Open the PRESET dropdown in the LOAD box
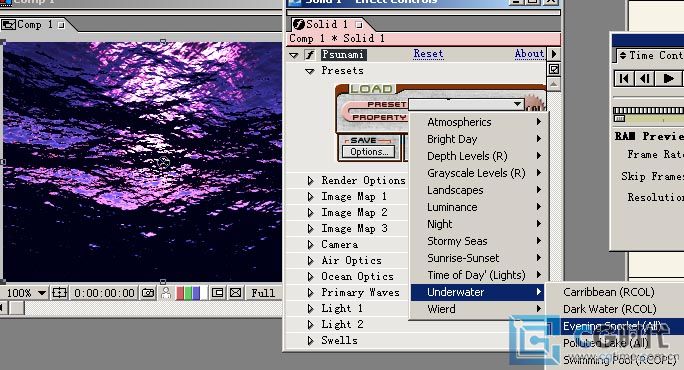Screen dimensions: 684x370 click(466, 104)
